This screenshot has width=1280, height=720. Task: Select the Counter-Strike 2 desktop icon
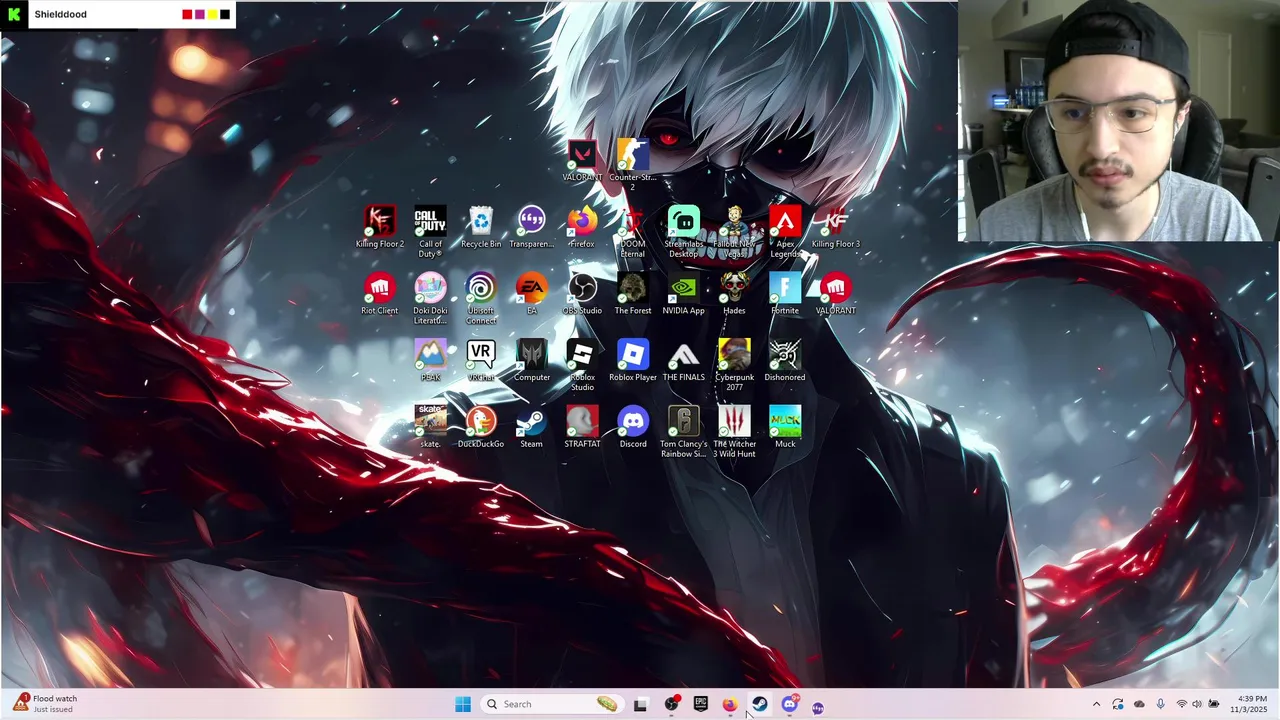pyautogui.click(x=633, y=165)
